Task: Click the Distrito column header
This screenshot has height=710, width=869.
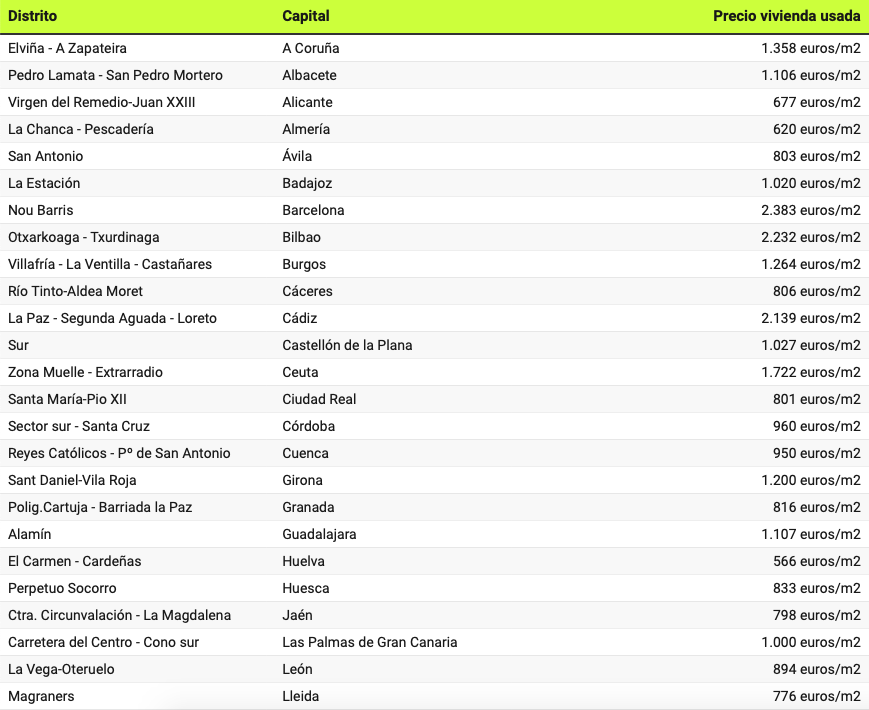Action: click(x=32, y=16)
